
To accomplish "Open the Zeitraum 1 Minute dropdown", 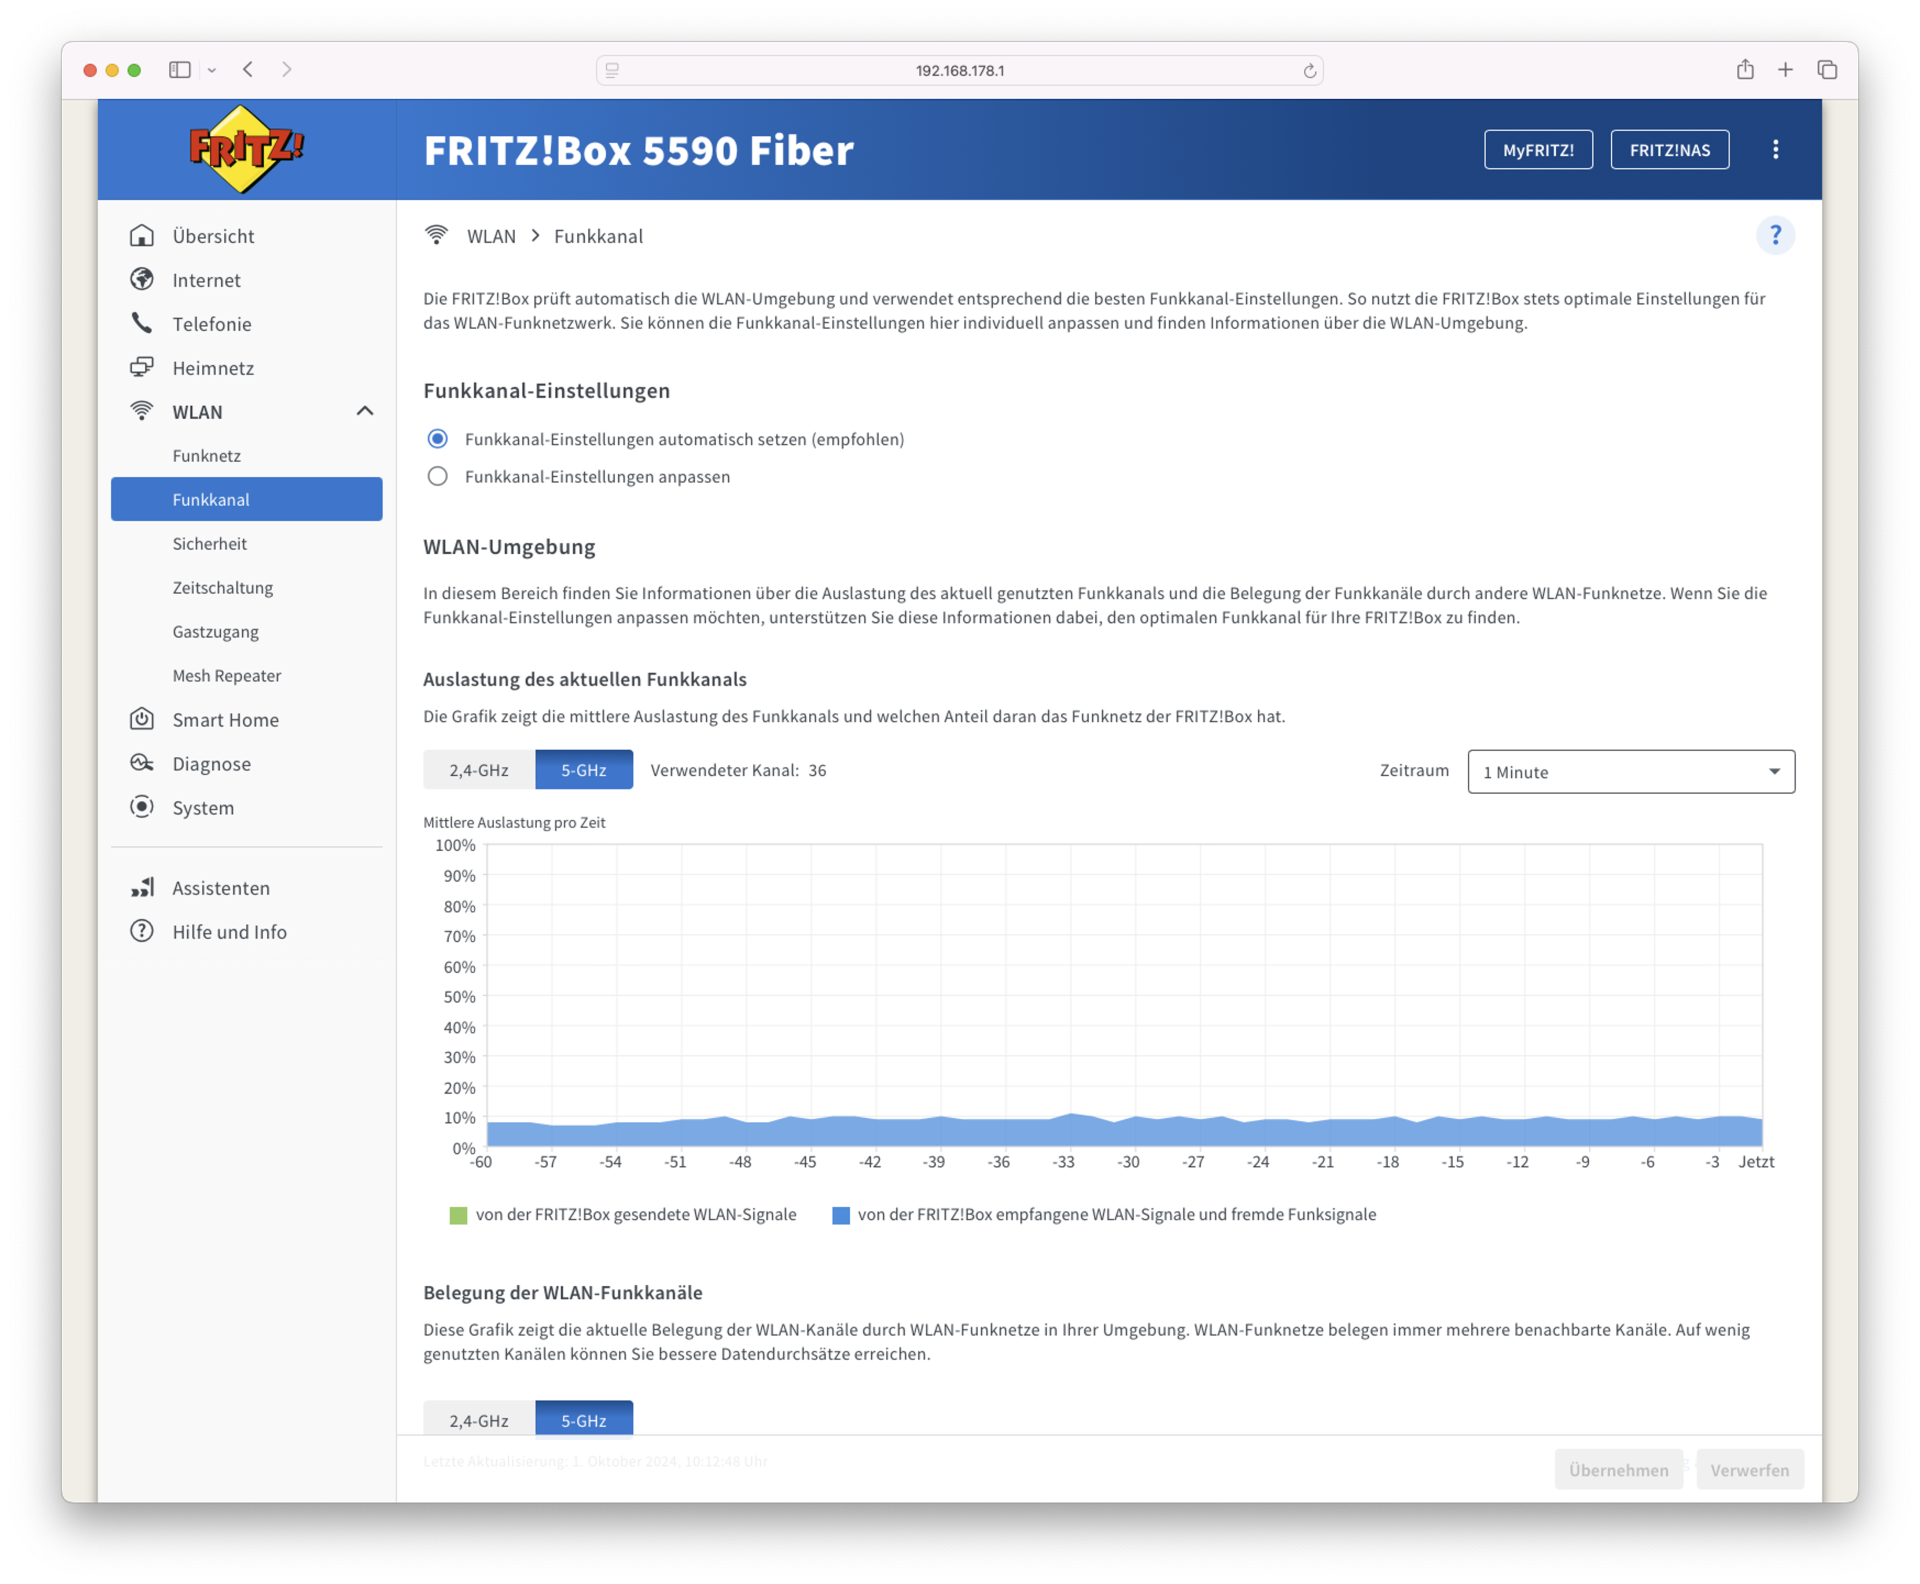I will pyautogui.click(x=1631, y=771).
